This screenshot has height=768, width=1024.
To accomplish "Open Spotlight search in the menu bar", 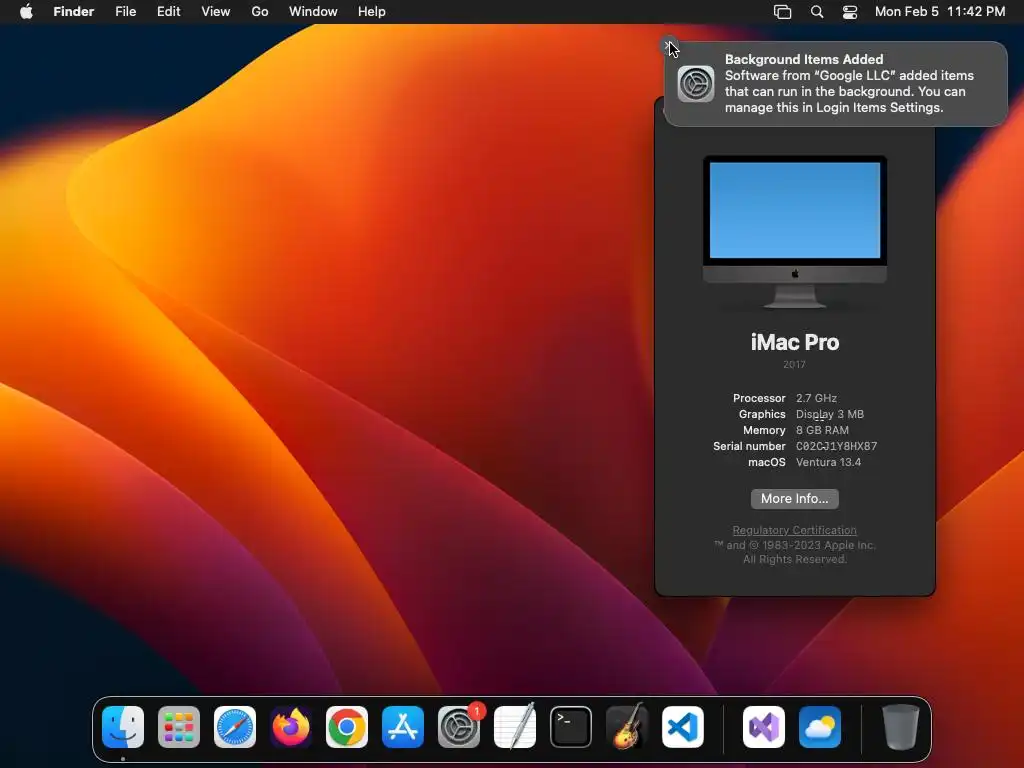I will (816, 12).
